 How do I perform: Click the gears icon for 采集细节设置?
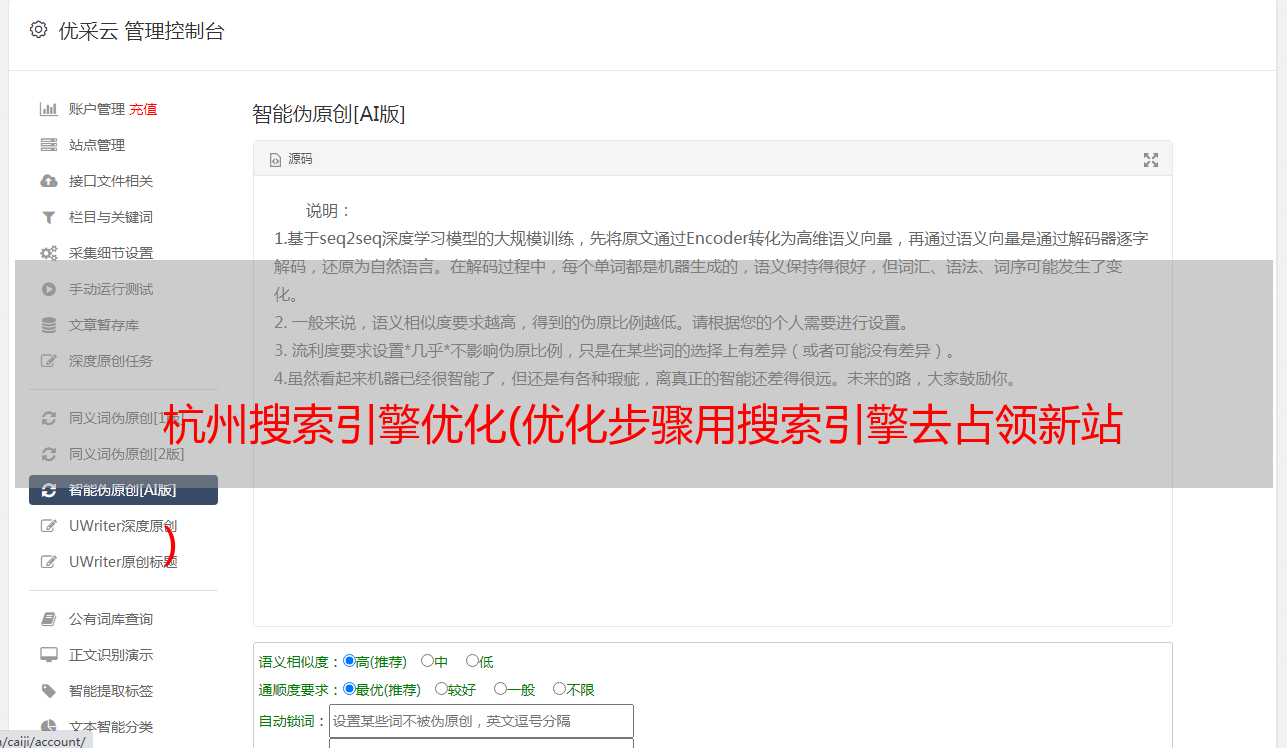pyautogui.click(x=48, y=253)
